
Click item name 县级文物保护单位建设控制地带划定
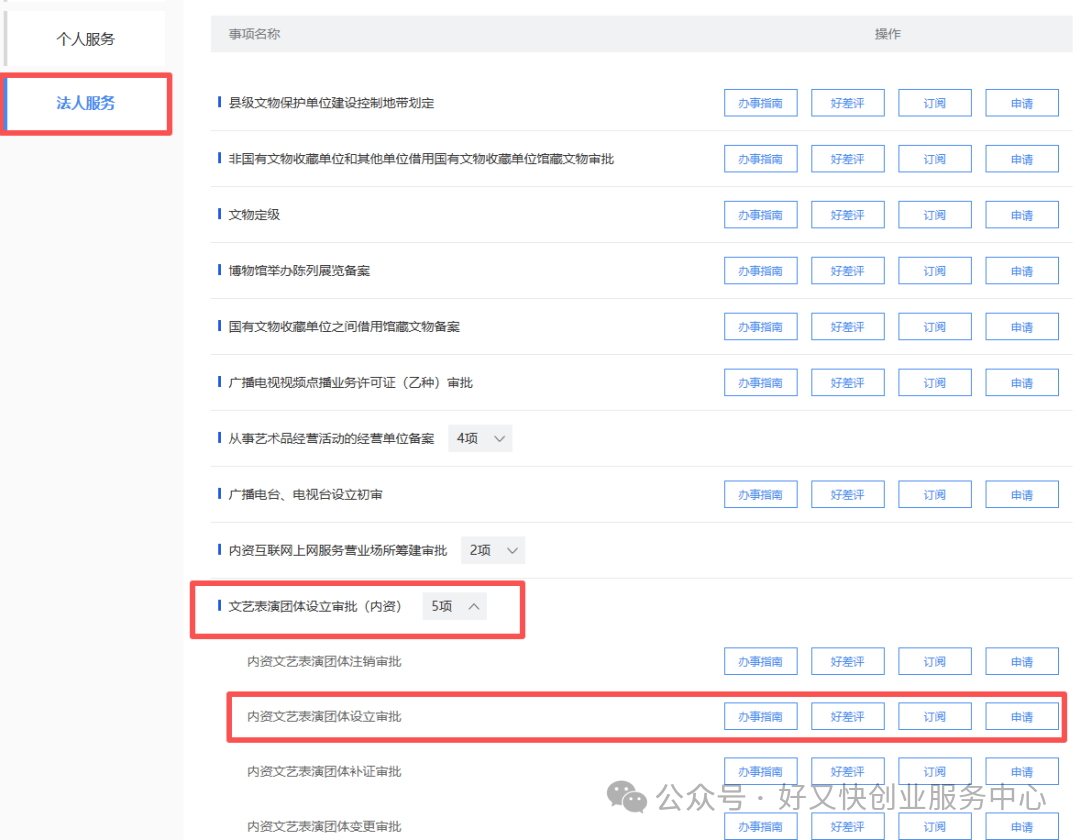(331, 103)
